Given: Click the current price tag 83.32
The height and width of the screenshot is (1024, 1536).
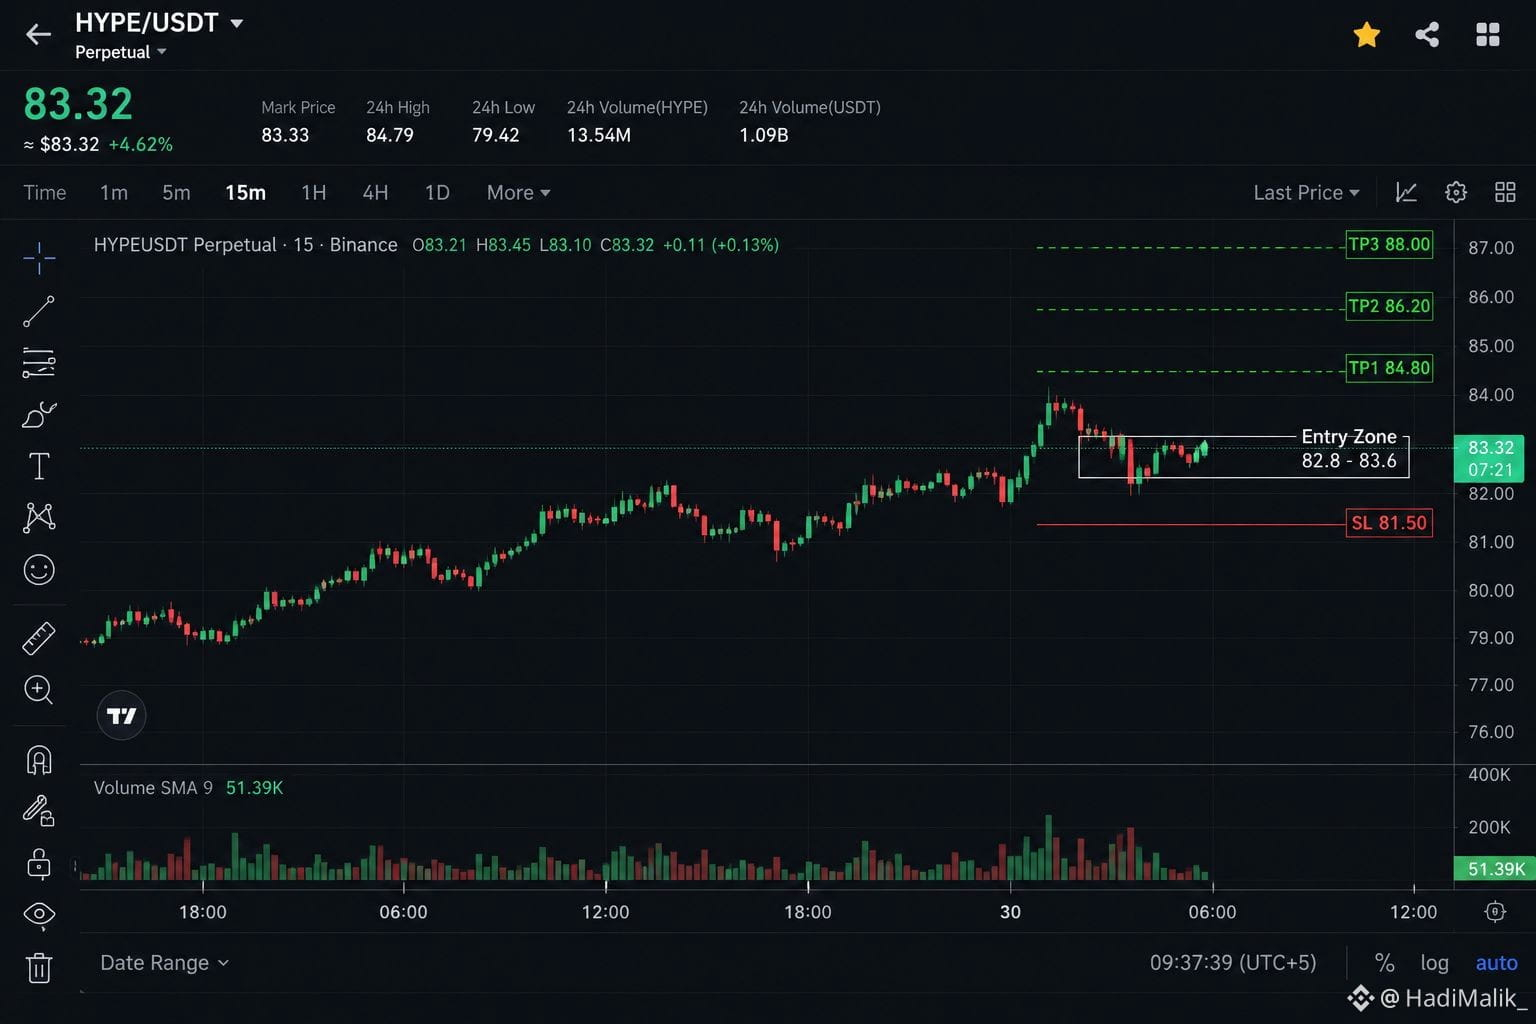Looking at the screenshot, I should [x=1490, y=458].
